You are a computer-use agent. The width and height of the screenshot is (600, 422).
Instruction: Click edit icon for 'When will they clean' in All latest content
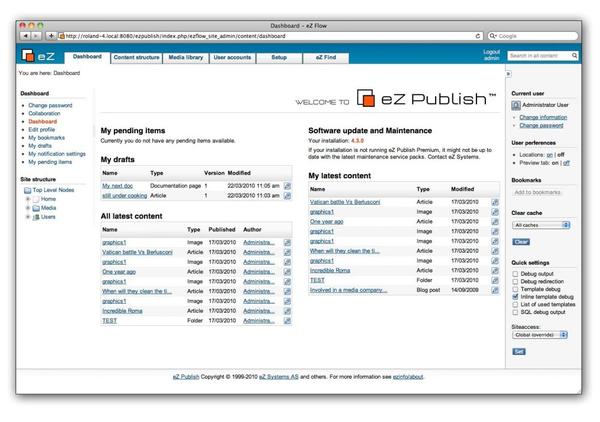pos(287,292)
